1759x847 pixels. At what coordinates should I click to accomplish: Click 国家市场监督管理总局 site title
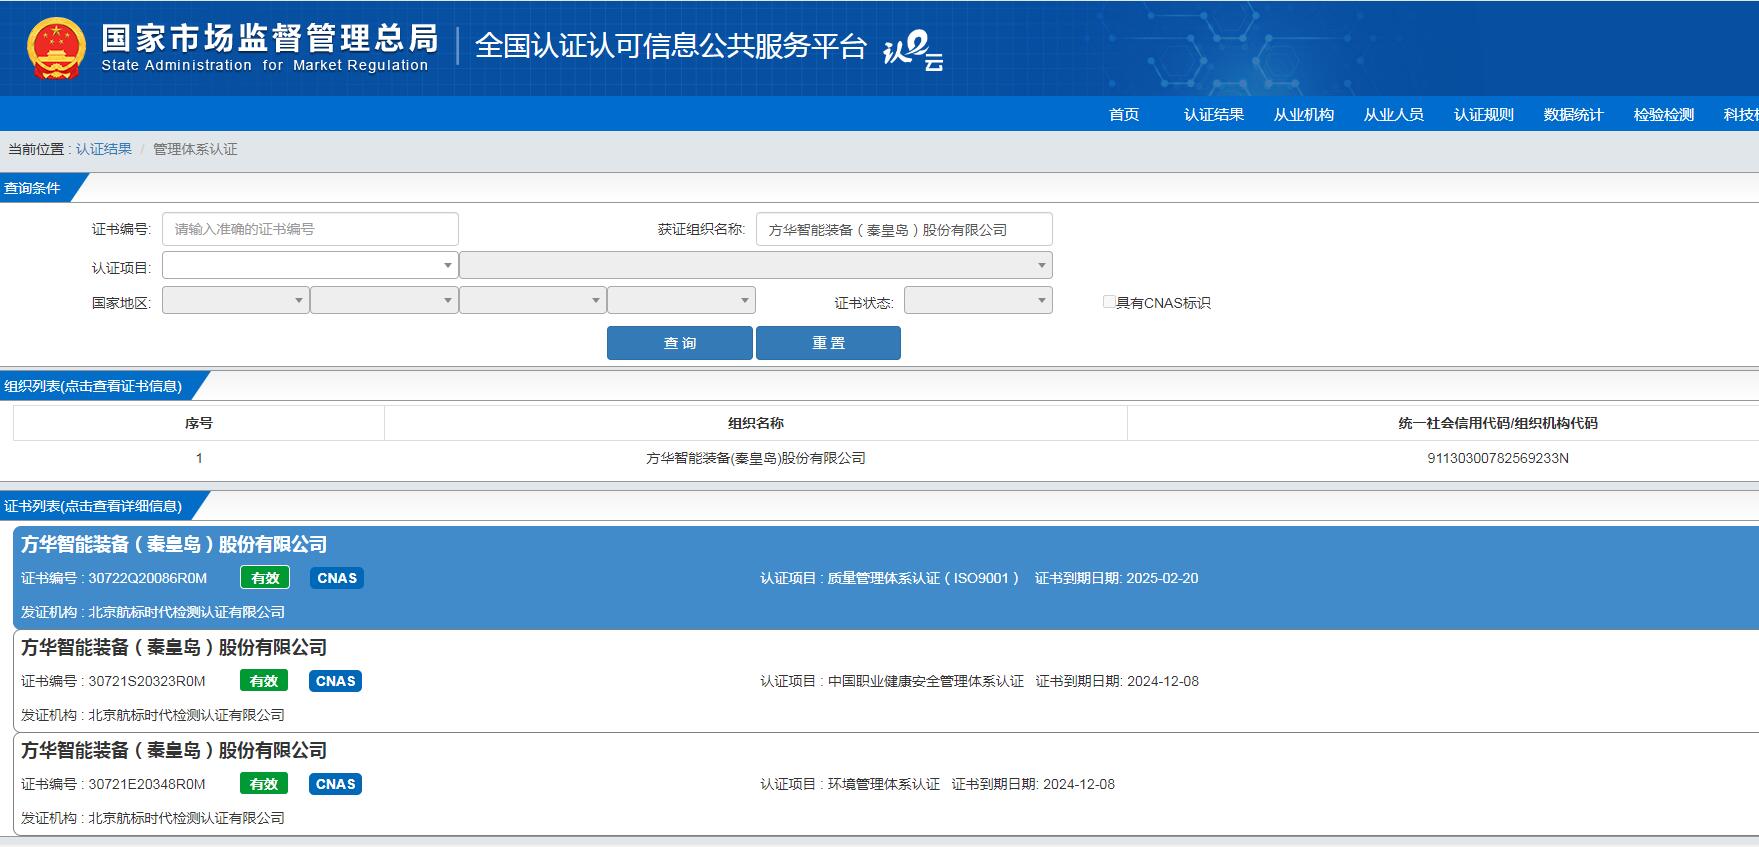tap(269, 38)
